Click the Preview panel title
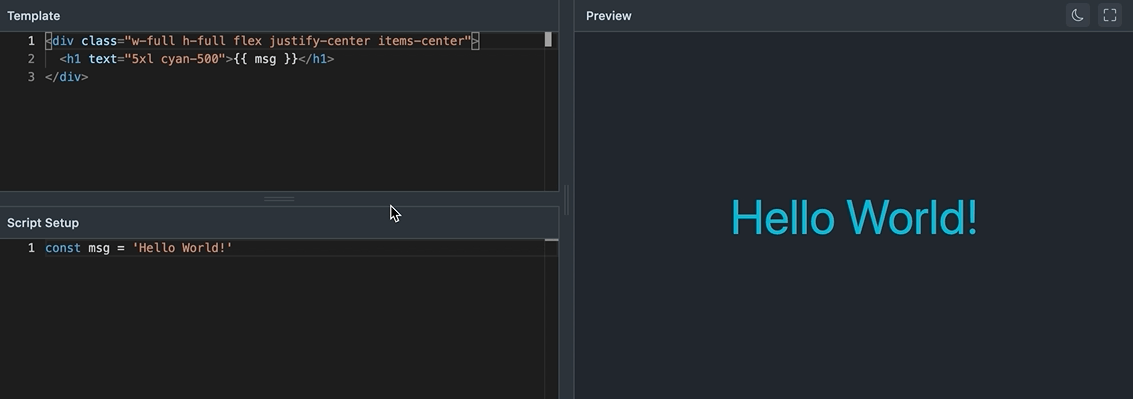Image resolution: width=1133 pixels, height=399 pixels. click(608, 16)
